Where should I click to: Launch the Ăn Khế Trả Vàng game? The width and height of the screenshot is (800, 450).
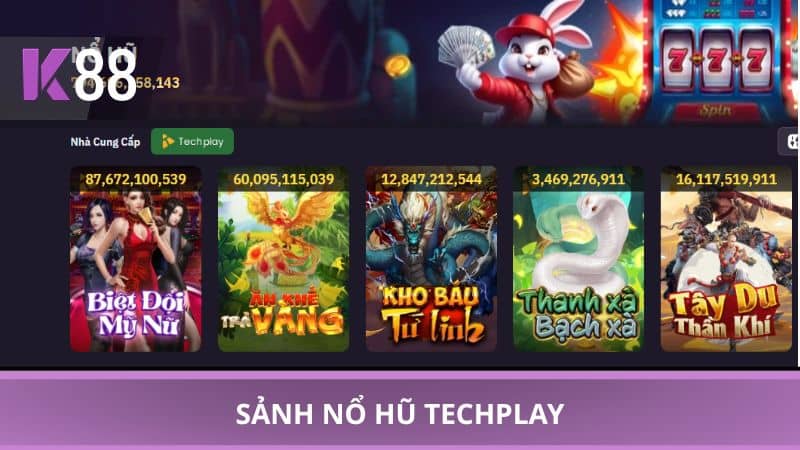[x=283, y=259]
